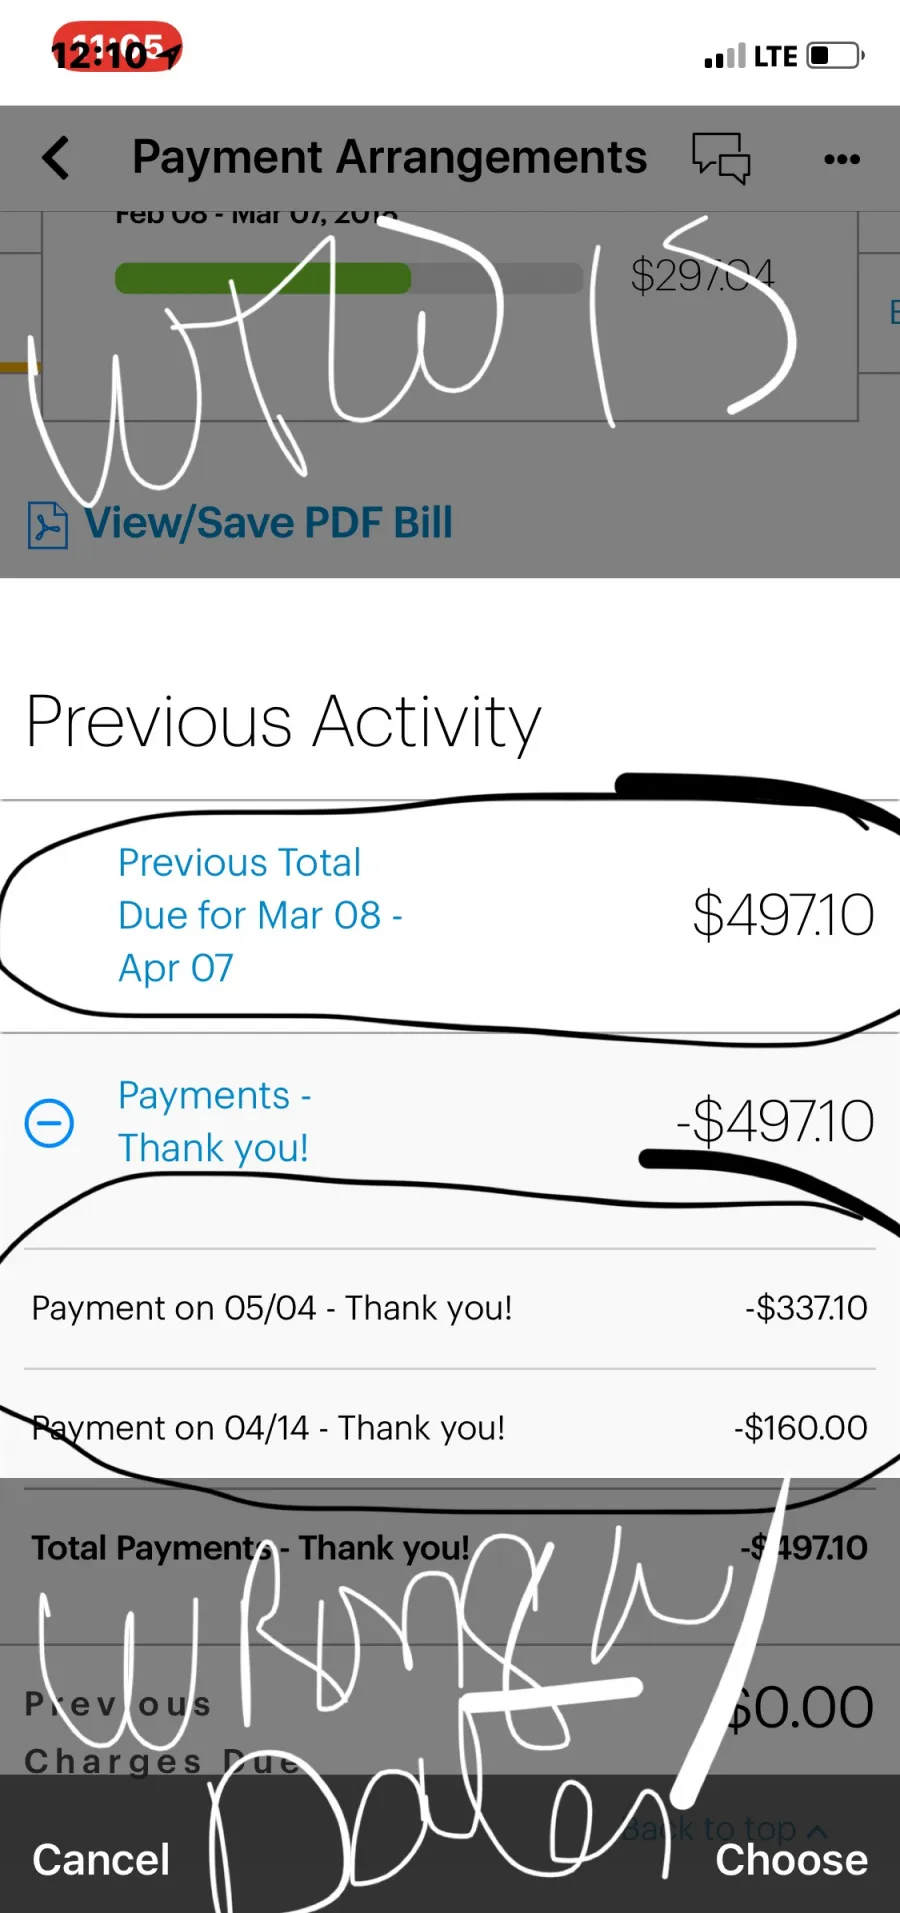Open the chat bubbles icon

(721, 158)
